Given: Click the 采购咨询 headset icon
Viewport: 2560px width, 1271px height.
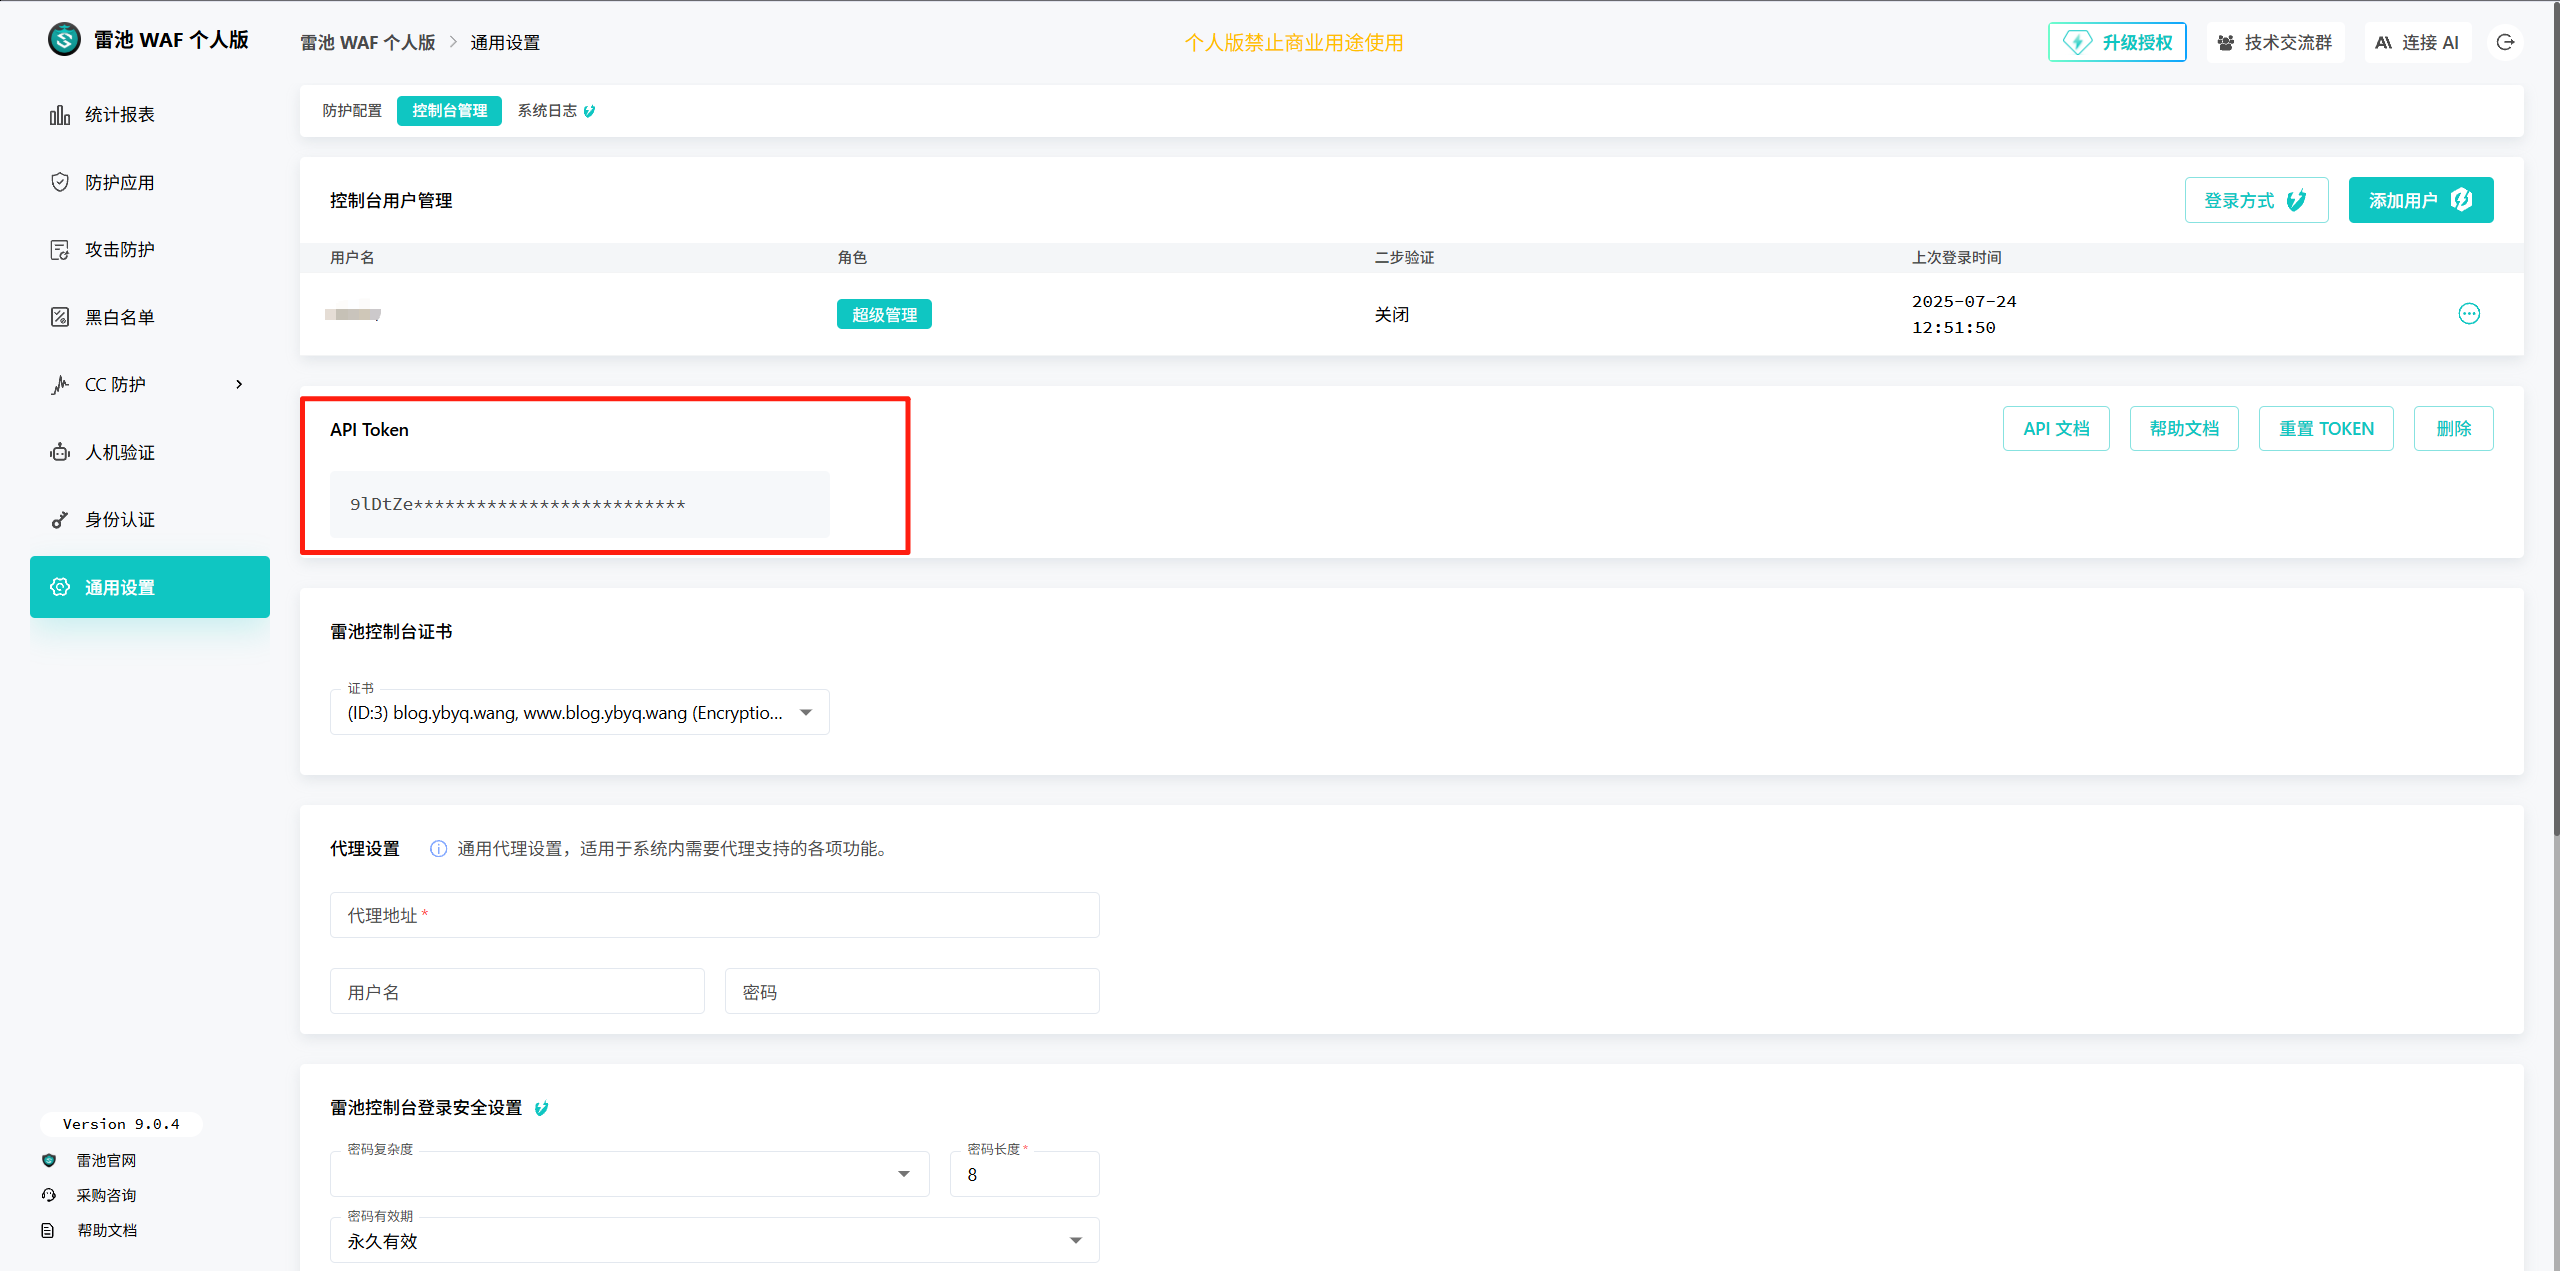Looking at the screenshot, I should [49, 1195].
